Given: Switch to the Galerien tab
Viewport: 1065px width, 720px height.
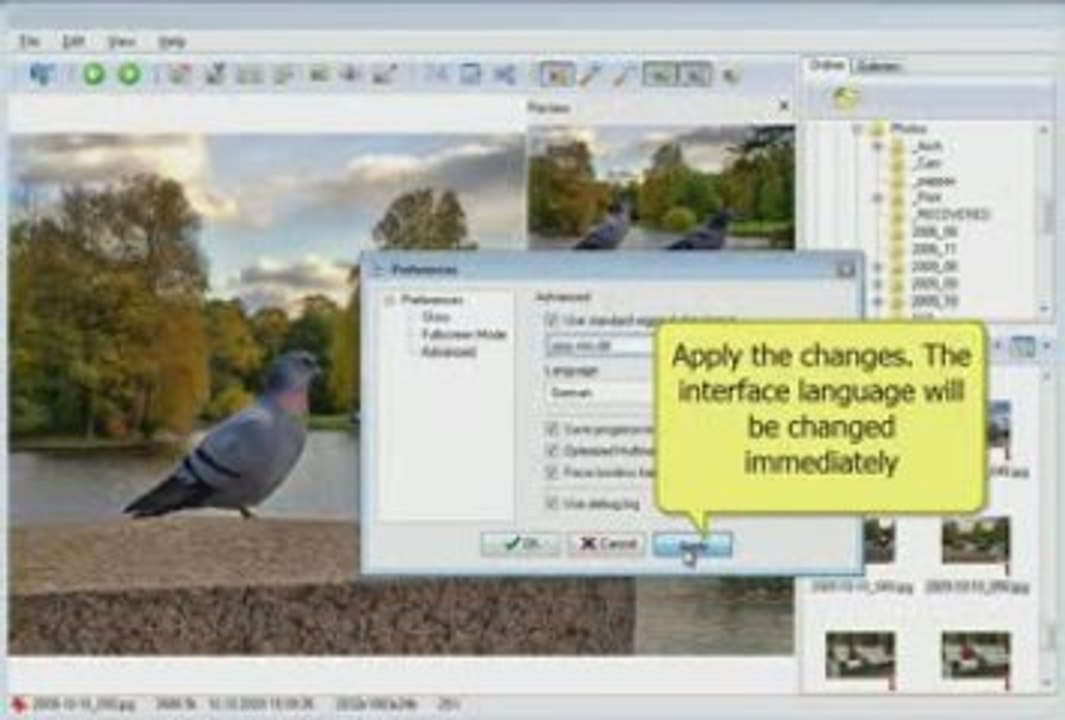Looking at the screenshot, I should click(878, 66).
